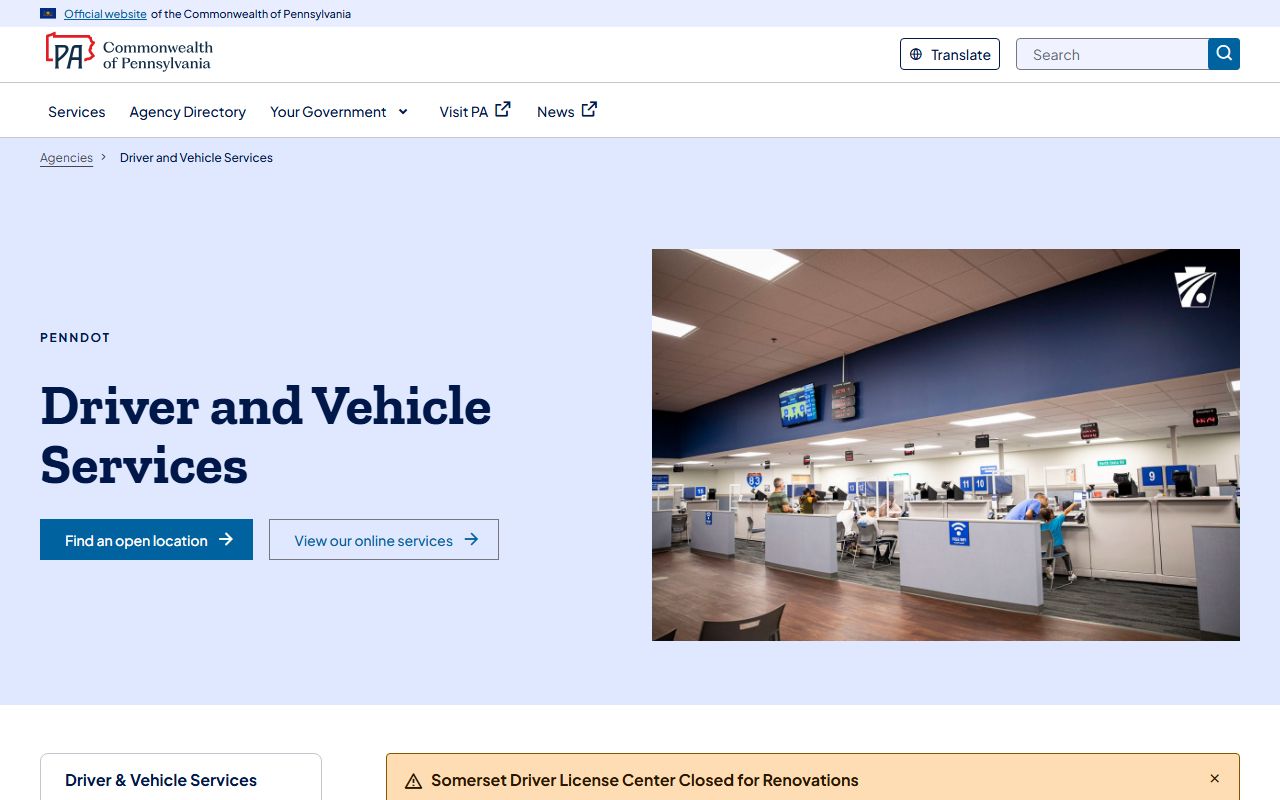Click the PENNDOT eyebrow label
This screenshot has height=800, width=1280.
pos(75,338)
